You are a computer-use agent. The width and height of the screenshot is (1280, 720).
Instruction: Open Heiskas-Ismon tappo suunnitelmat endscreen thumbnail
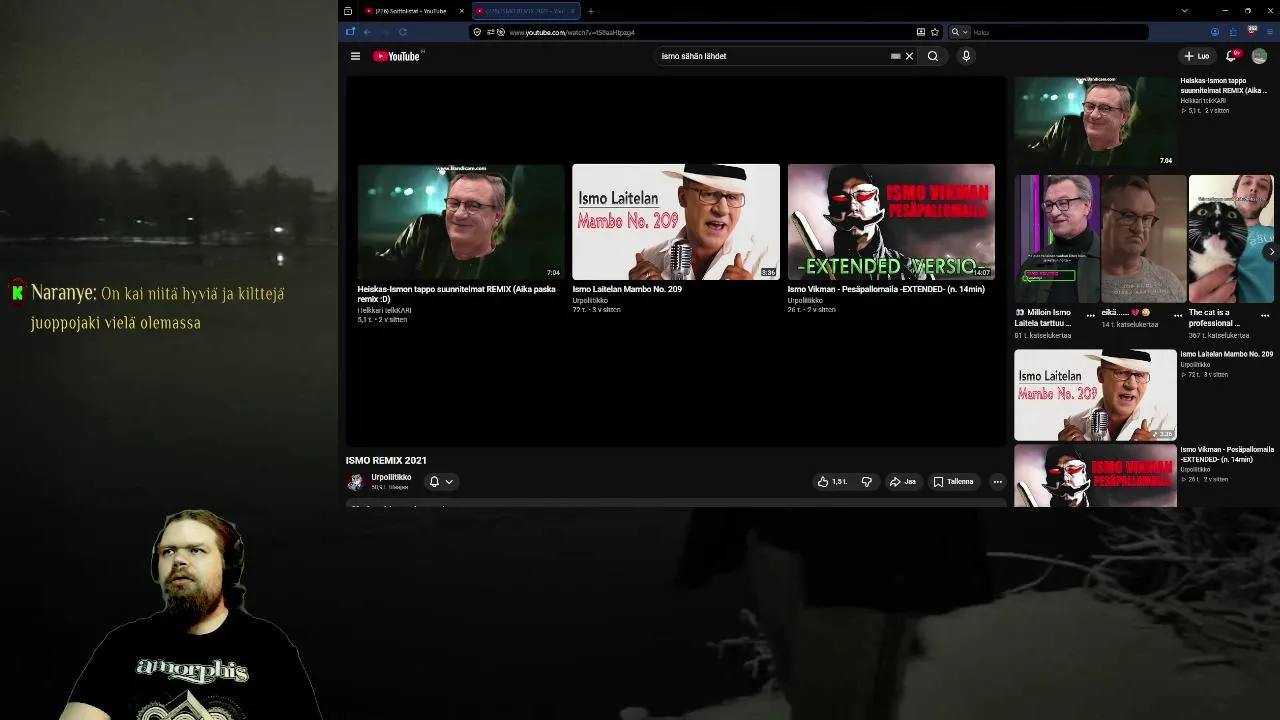tap(461, 222)
